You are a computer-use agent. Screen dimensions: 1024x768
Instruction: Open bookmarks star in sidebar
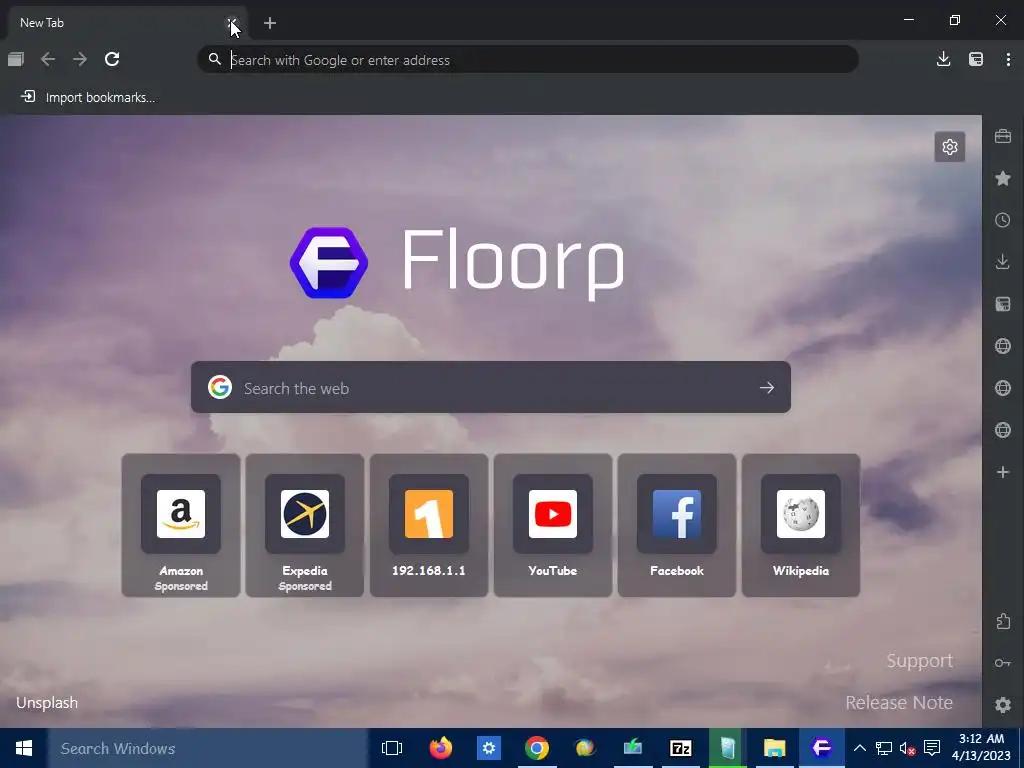[x=1003, y=178]
